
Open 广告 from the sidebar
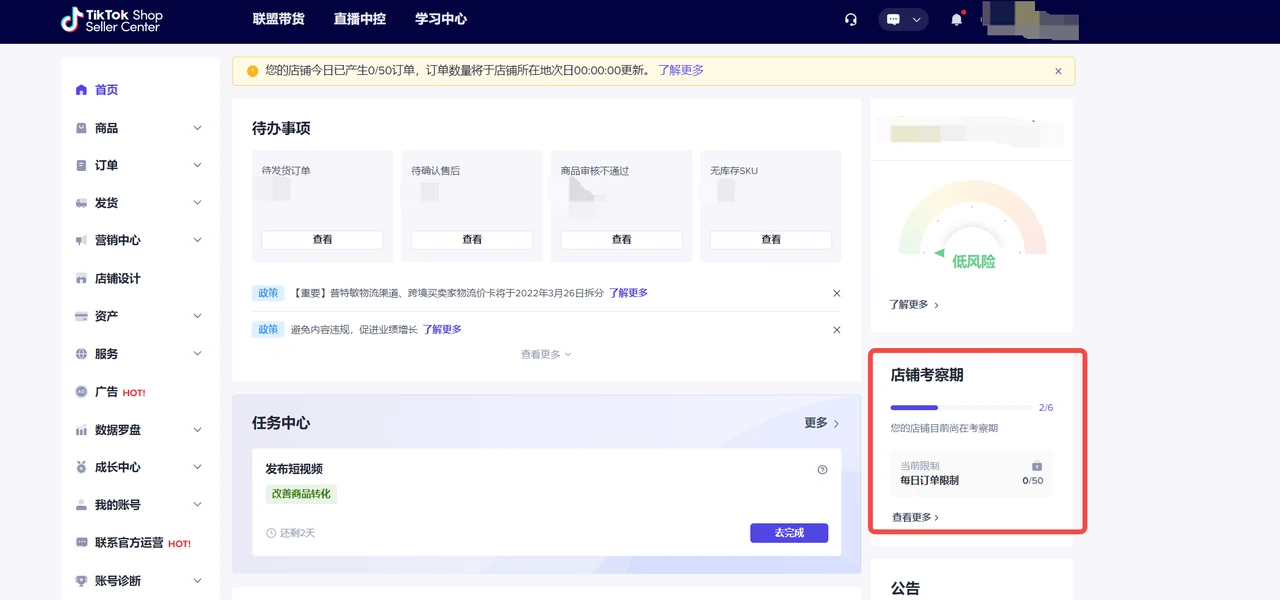click(x=107, y=391)
